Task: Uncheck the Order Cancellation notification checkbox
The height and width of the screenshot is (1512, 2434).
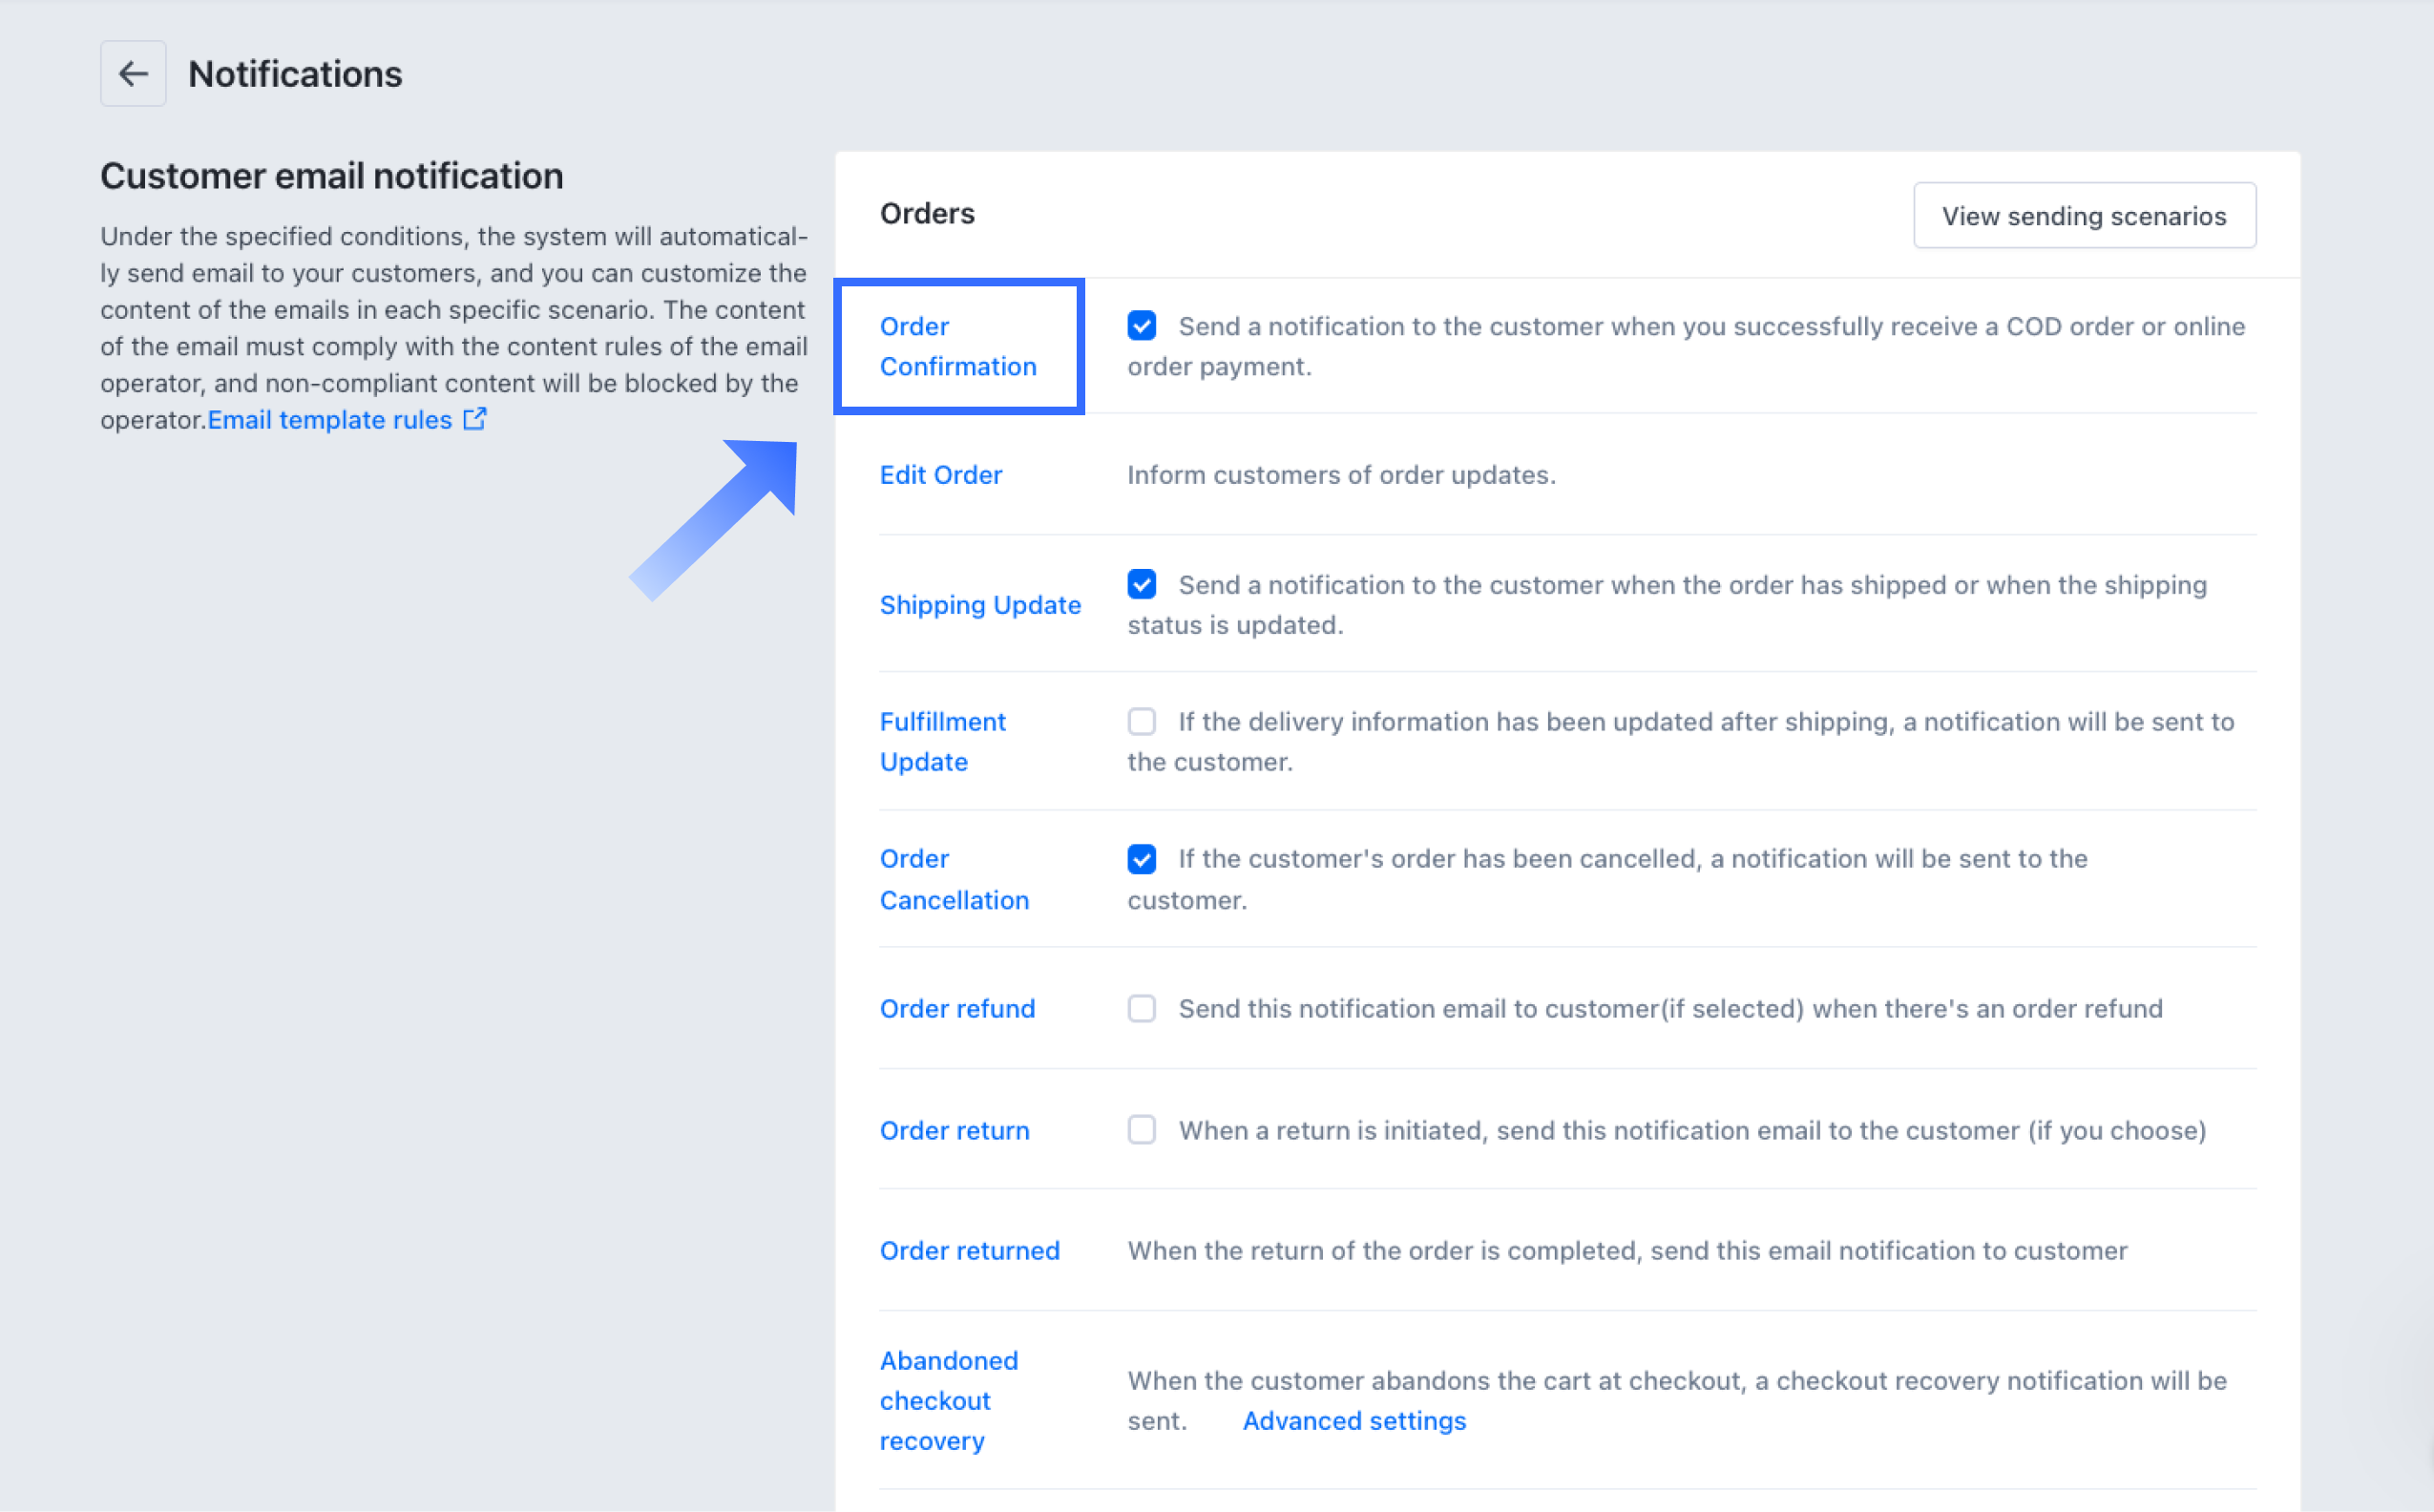Action: point(1141,858)
